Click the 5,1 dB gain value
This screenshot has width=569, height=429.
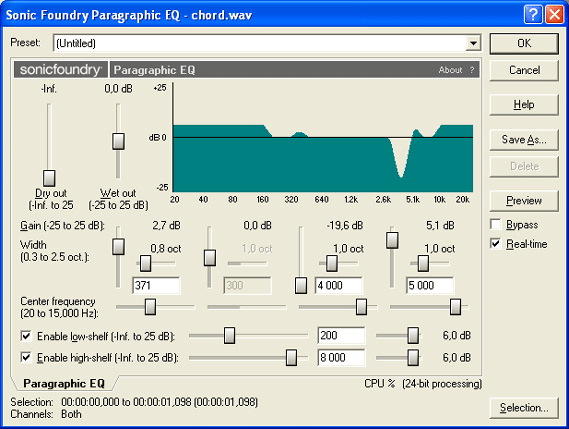[x=440, y=225]
